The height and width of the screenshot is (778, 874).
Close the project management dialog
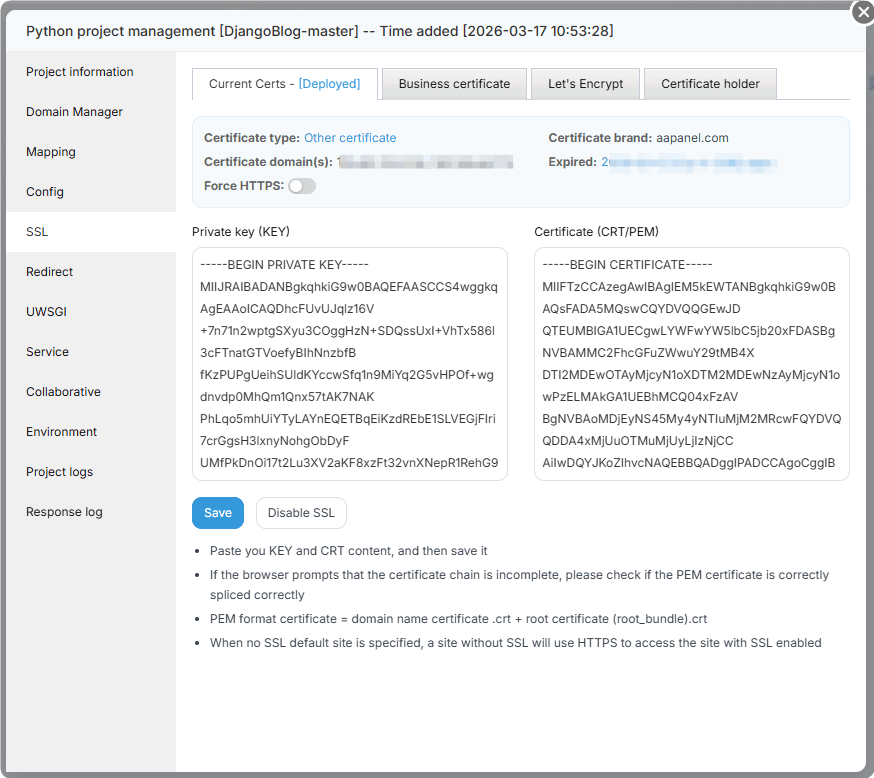pos(862,12)
